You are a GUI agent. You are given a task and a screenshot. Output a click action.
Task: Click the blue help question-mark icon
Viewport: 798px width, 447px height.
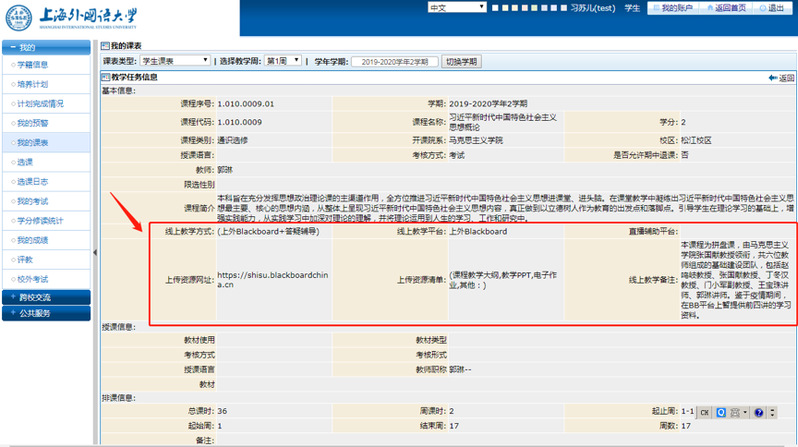[758, 412]
